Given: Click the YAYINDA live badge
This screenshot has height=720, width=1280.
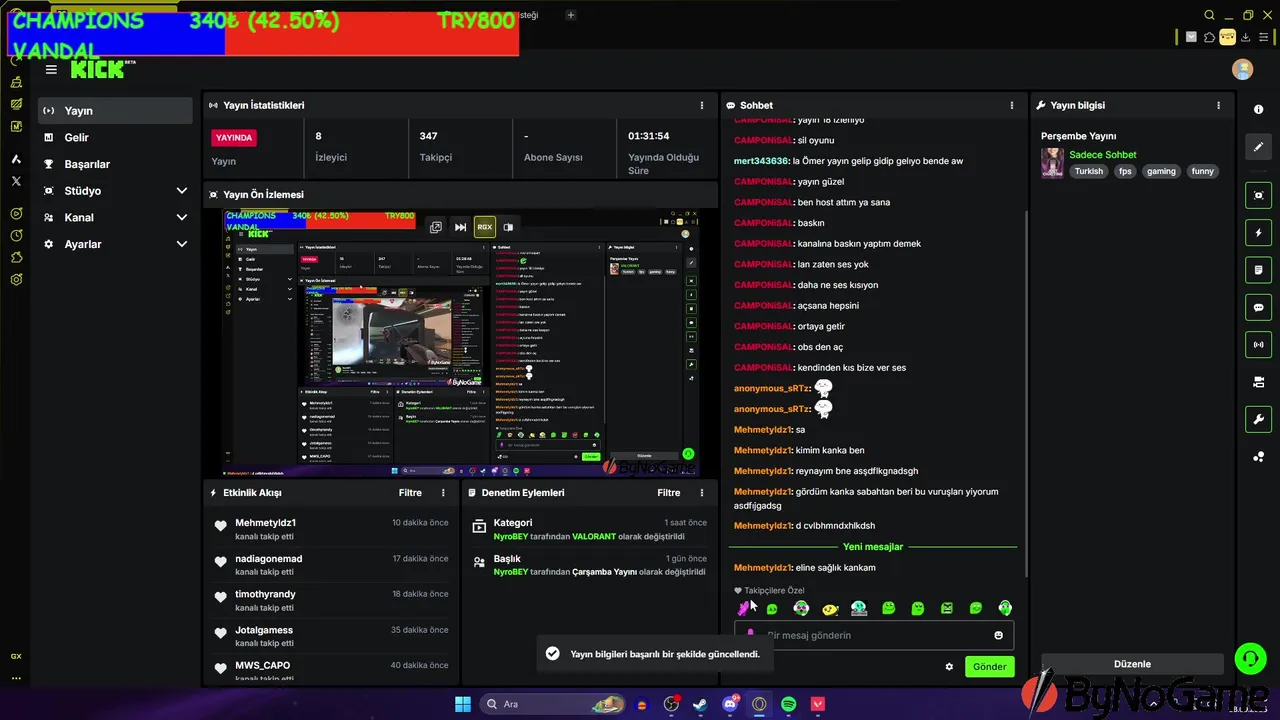Looking at the screenshot, I should (x=234, y=138).
